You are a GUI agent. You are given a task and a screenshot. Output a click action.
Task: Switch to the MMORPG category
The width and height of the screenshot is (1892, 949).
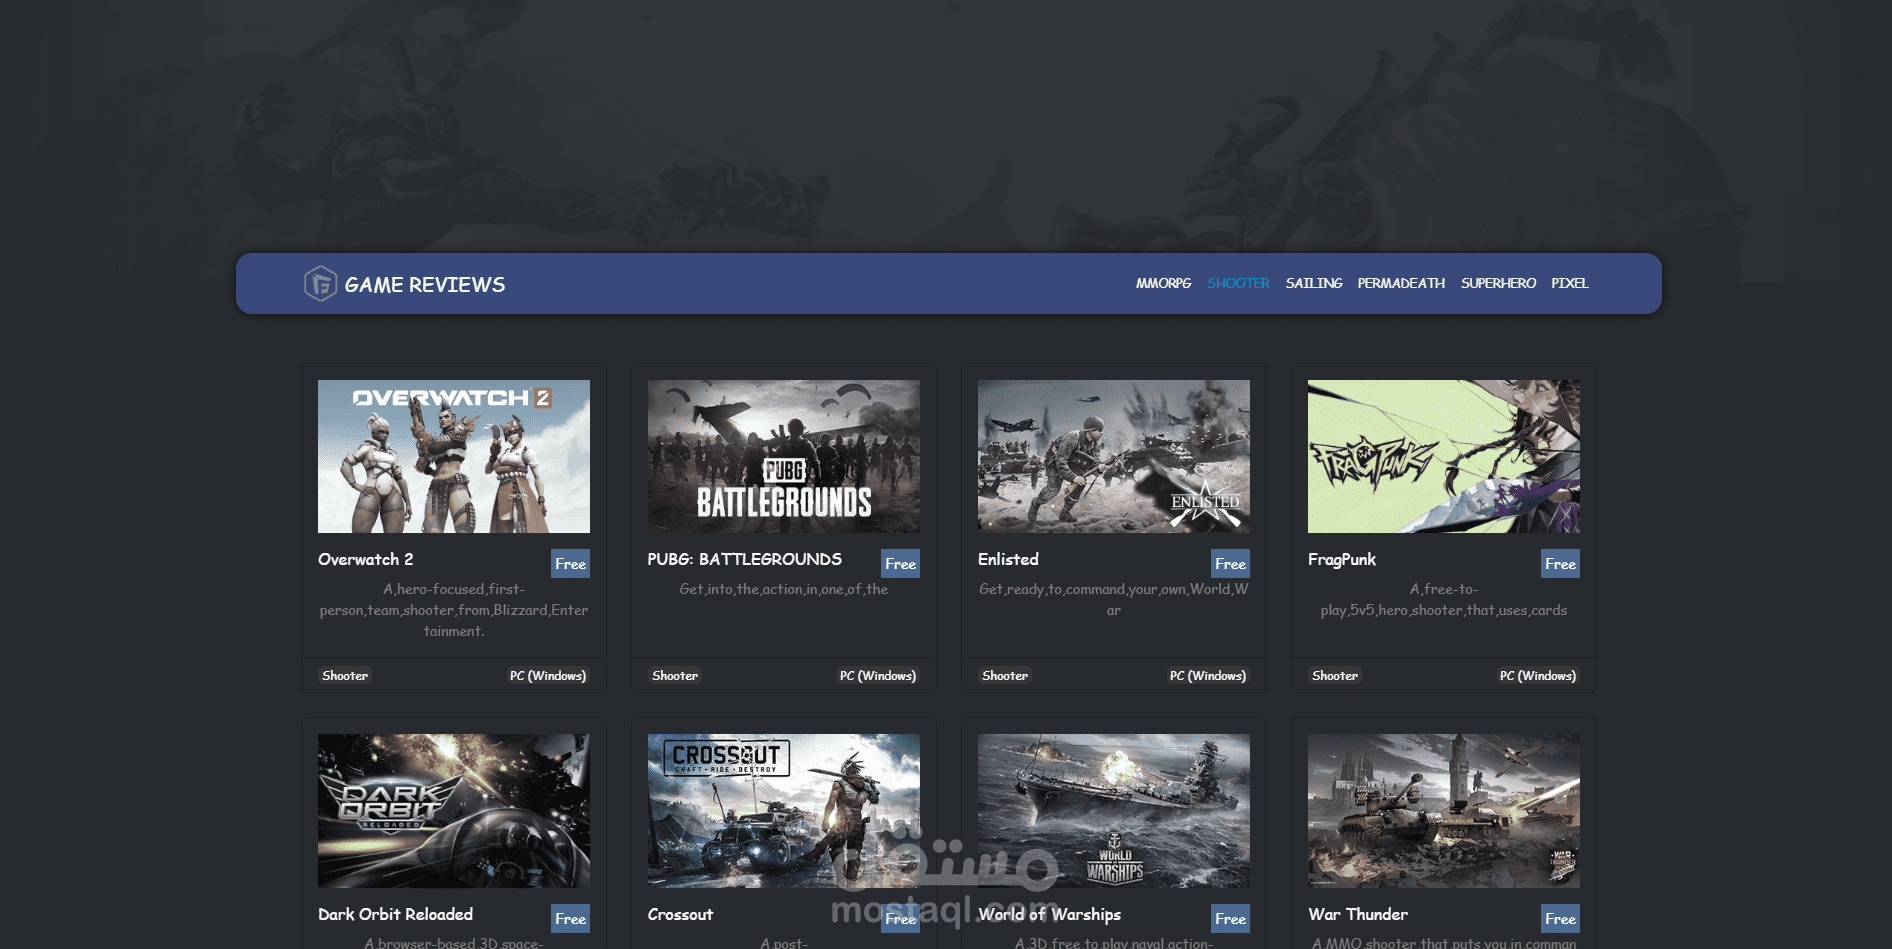1163,283
